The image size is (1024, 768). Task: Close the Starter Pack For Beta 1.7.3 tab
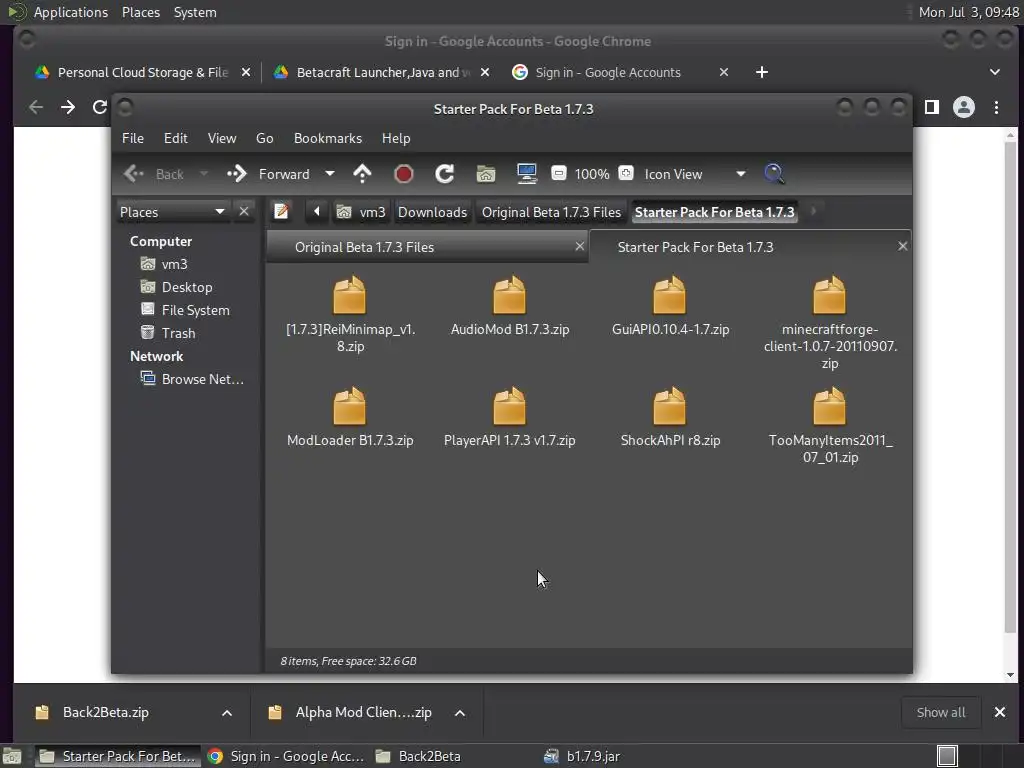(x=903, y=246)
